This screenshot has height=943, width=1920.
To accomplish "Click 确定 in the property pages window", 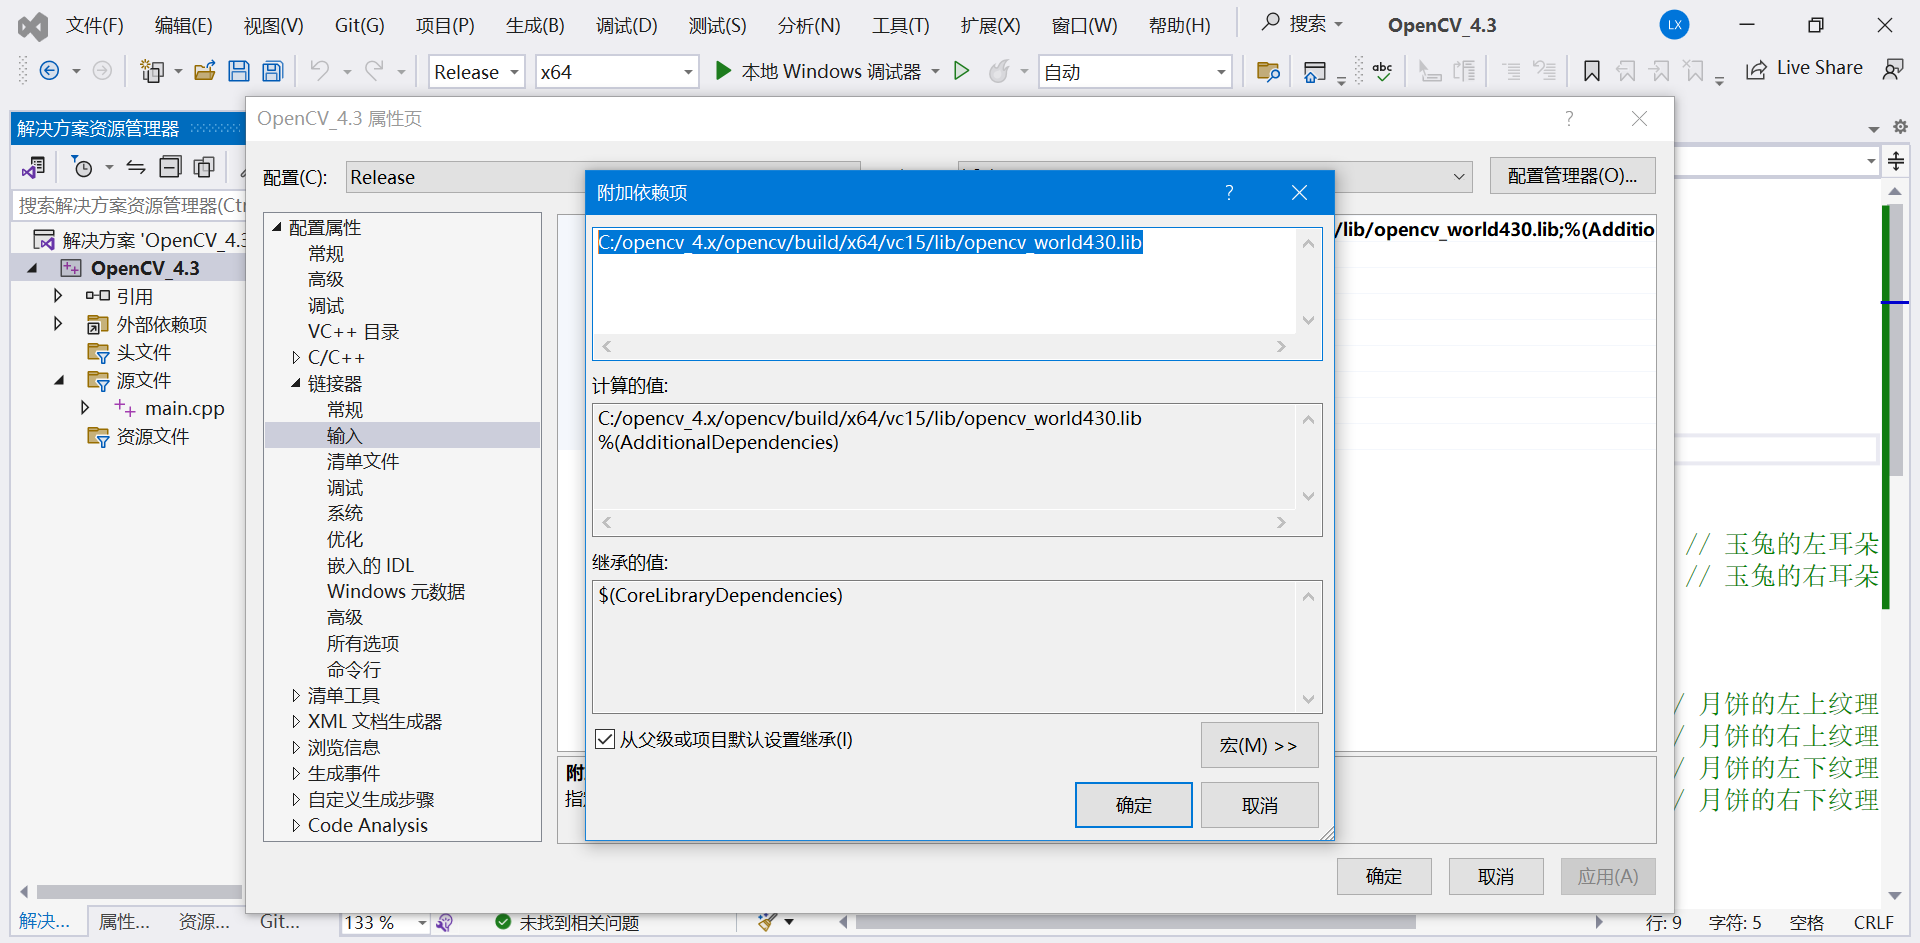I will 1384,876.
